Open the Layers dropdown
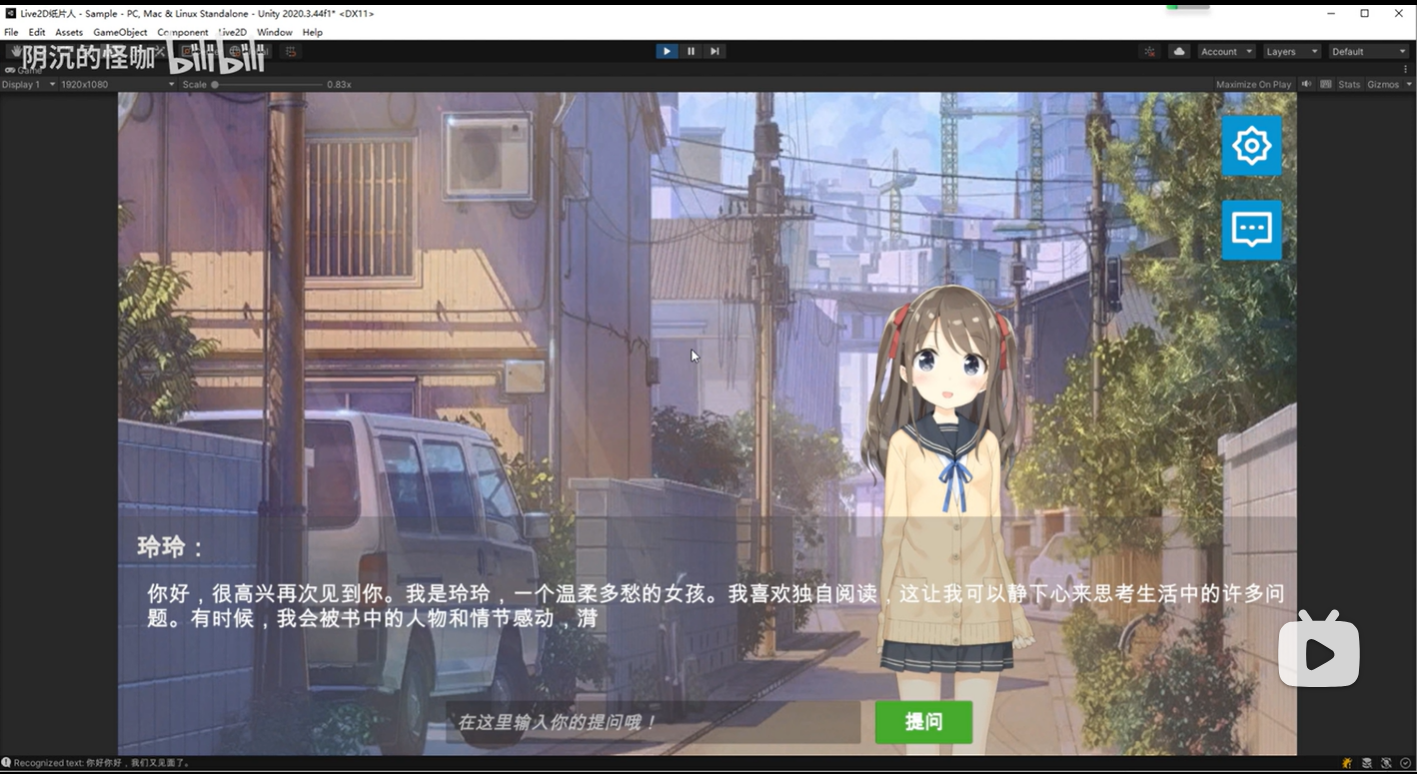Viewport: 1417px width, 774px height. (x=1291, y=51)
